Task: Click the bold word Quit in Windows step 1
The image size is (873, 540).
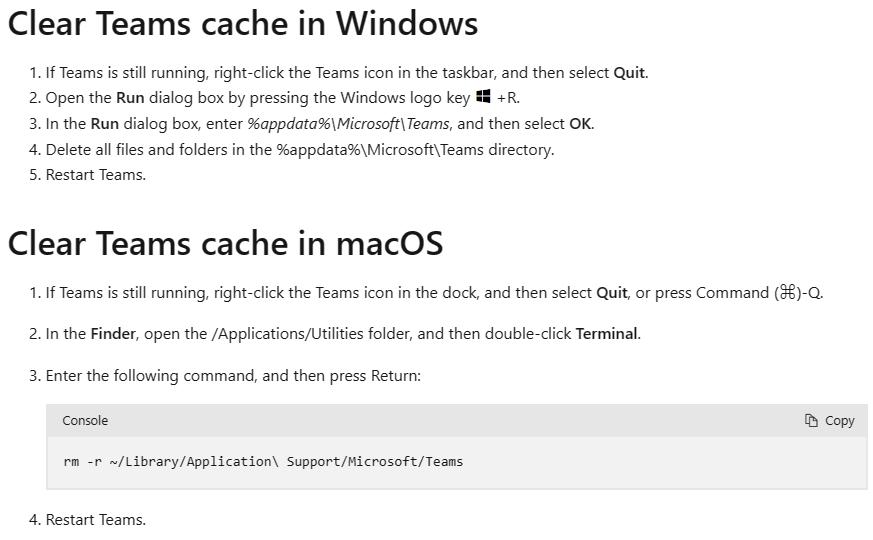Action: pos(629,73)
